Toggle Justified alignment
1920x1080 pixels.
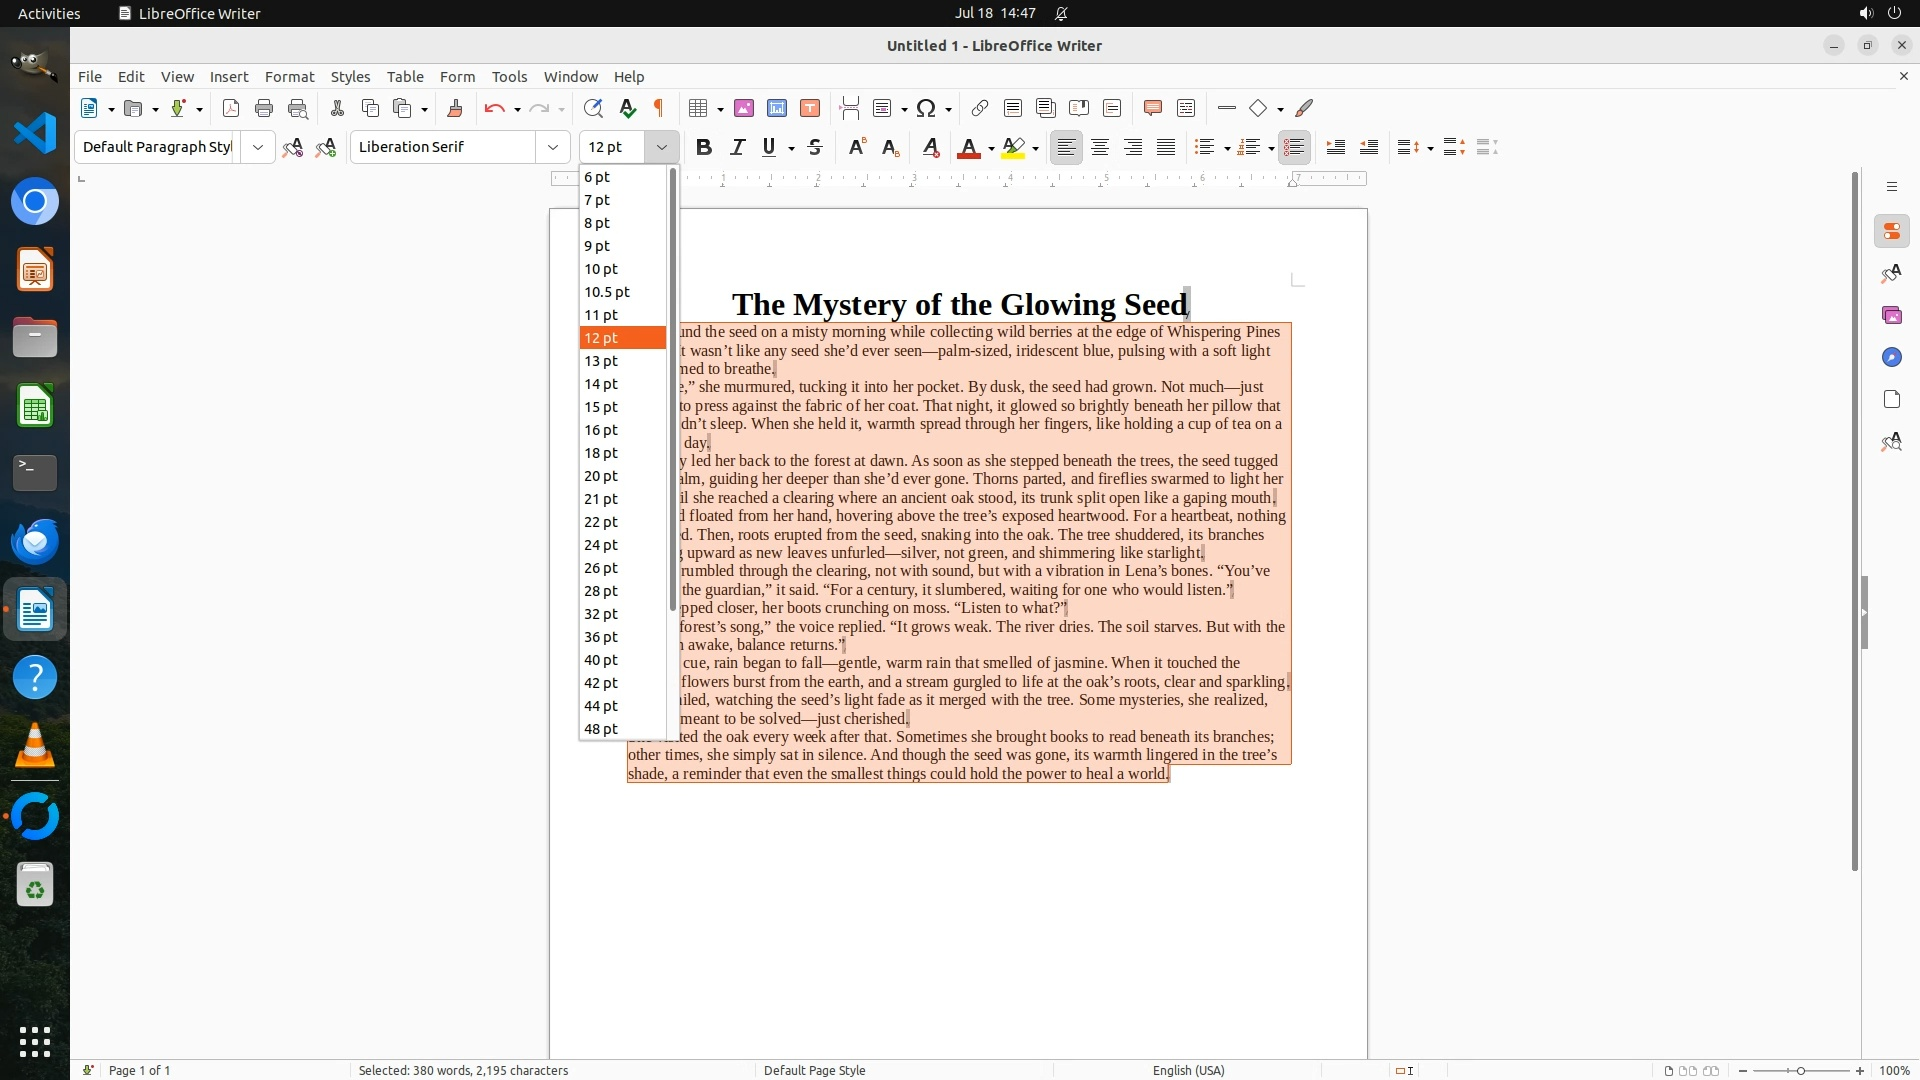coord(1166,147)
